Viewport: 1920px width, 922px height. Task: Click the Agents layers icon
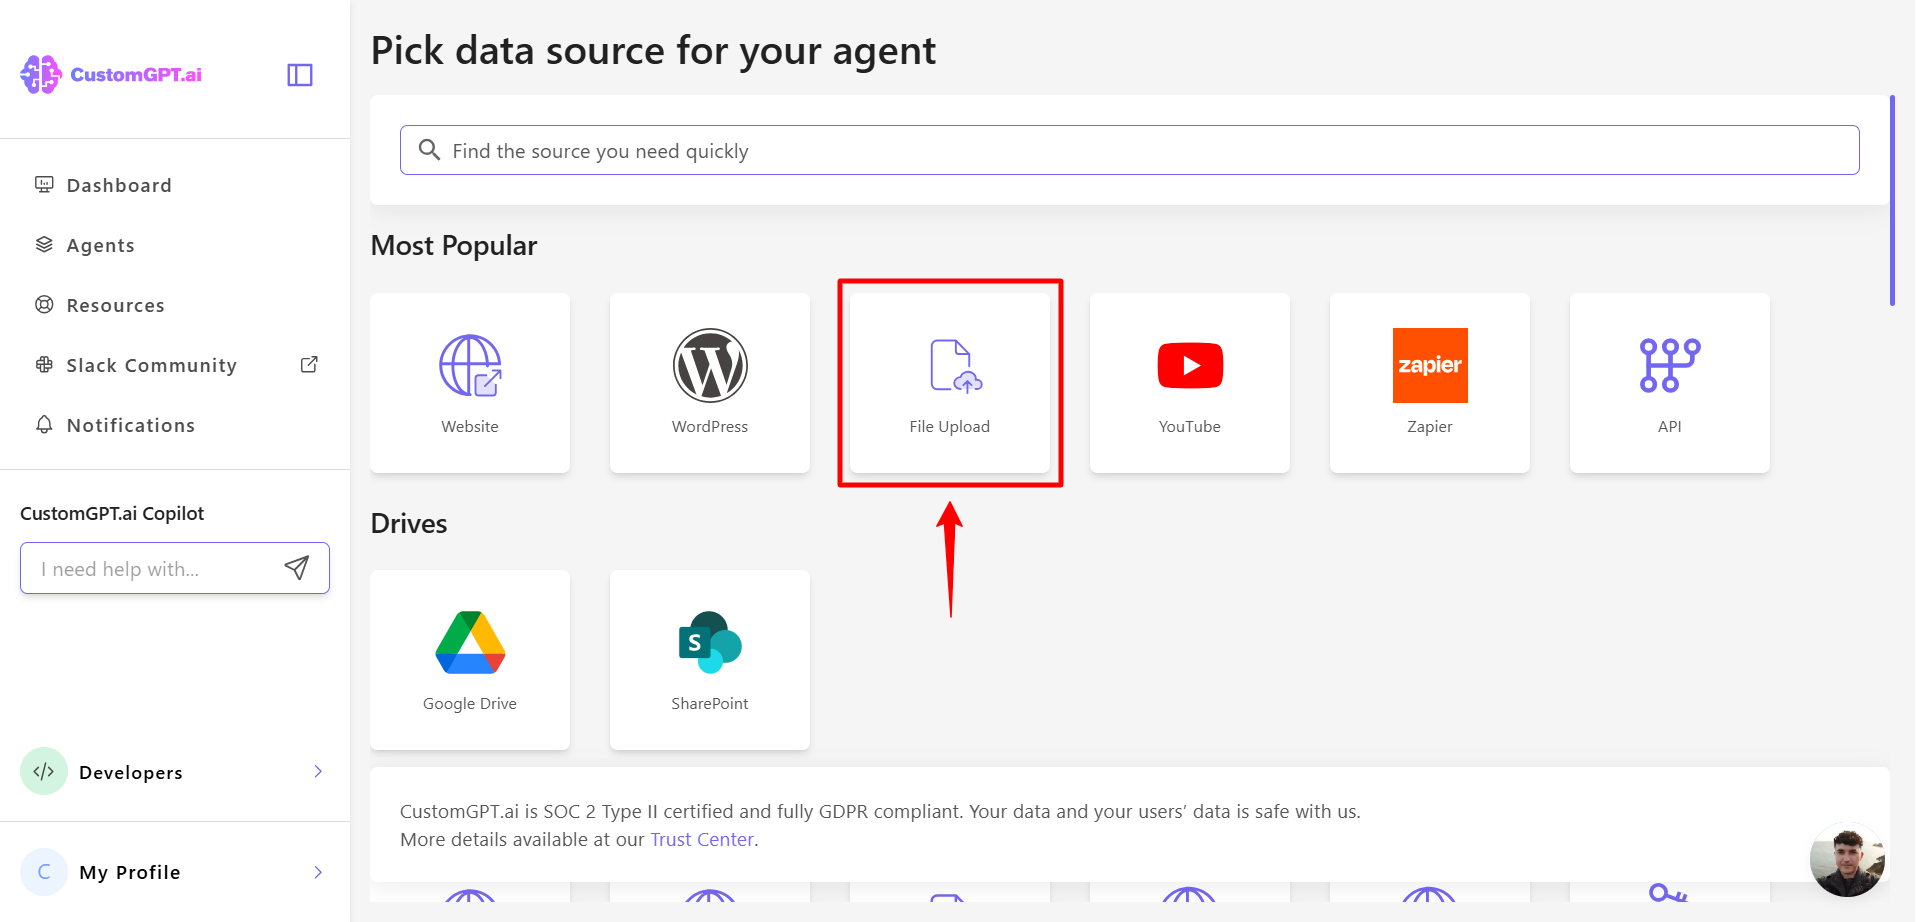click(44, 245)
